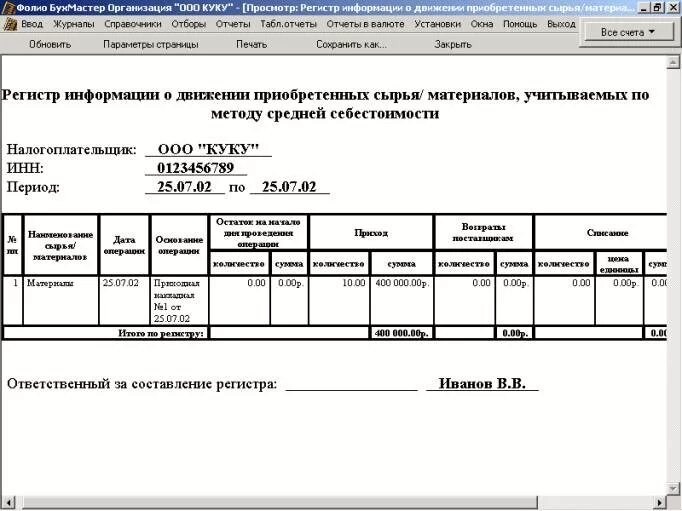Click the Приходная накладная №1 cell
The width and height of the screenshot is (682, 511).
(x=179, y=300)
